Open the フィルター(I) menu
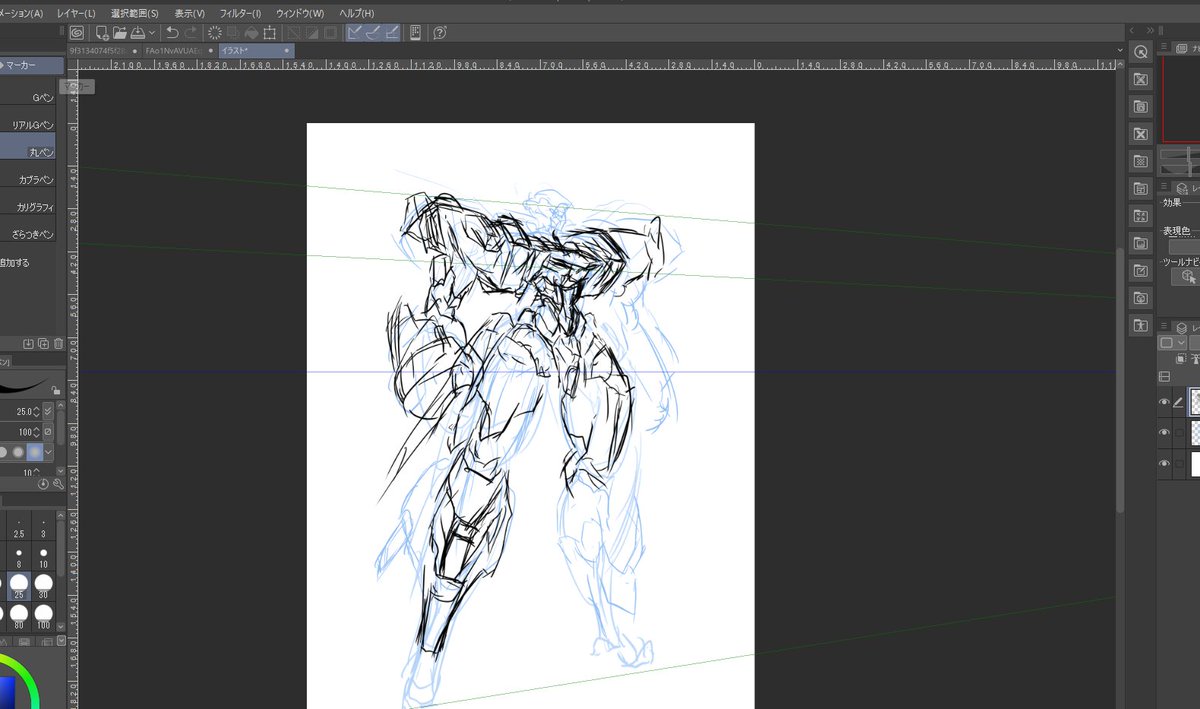Viewport: 1200px width, 709px height. click(240, 14)
